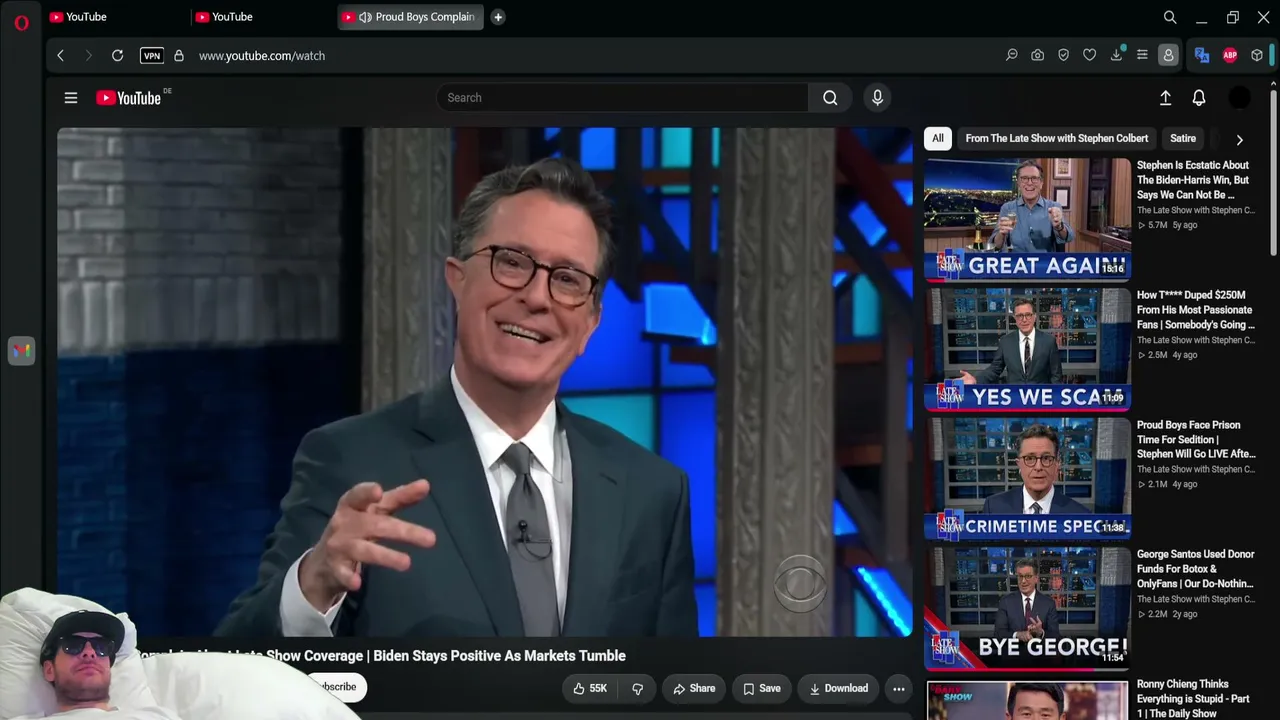1280x720 pixels.
Task: Go back using the browser back arrow
Action: point(61,56)
